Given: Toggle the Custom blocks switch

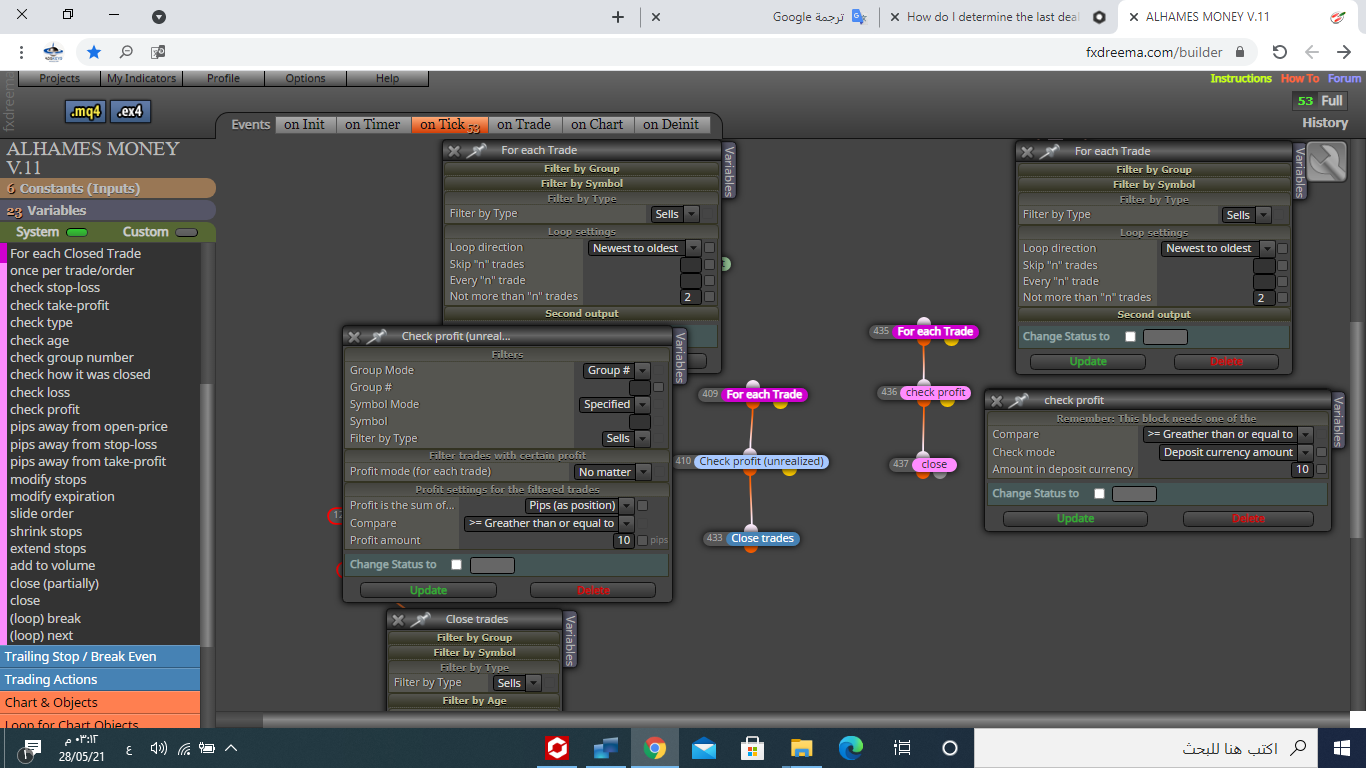Looking at the screenshot, I should click(186, 232).
